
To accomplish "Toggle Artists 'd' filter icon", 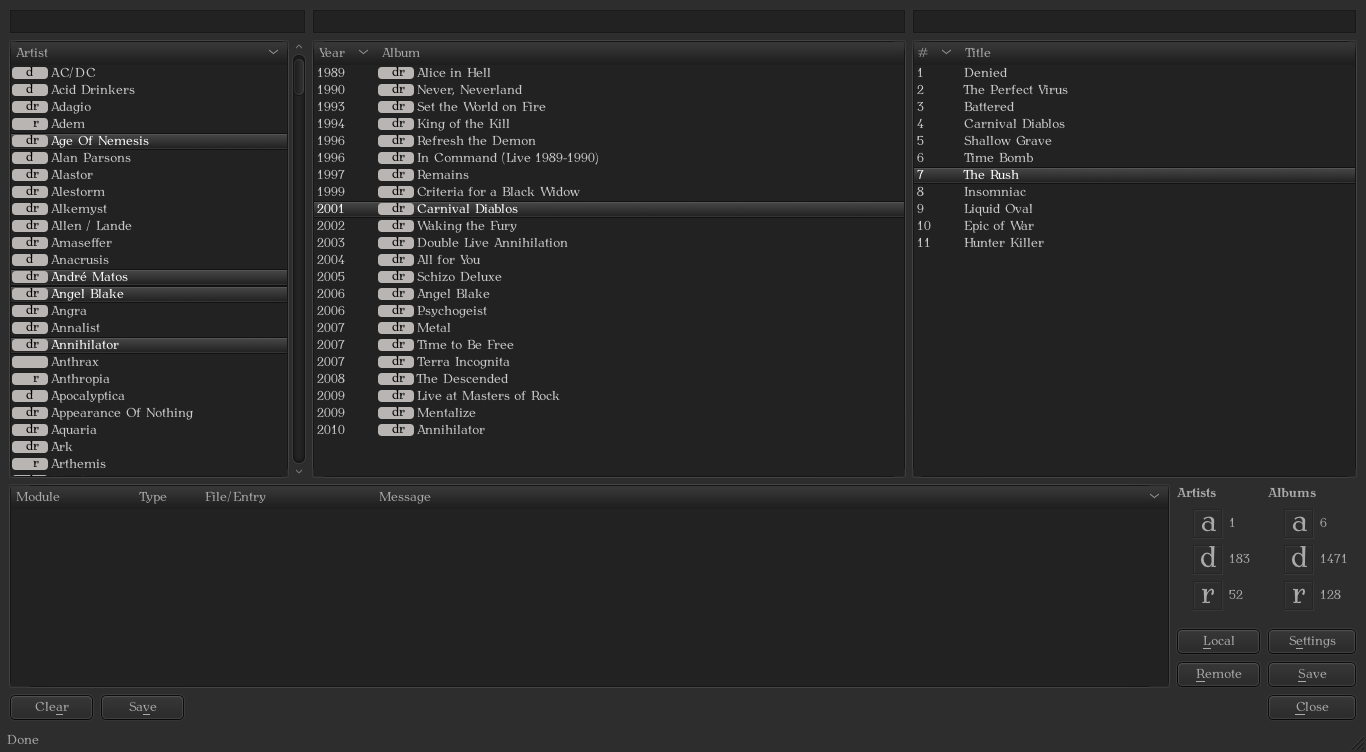I will click(1208, 559).
